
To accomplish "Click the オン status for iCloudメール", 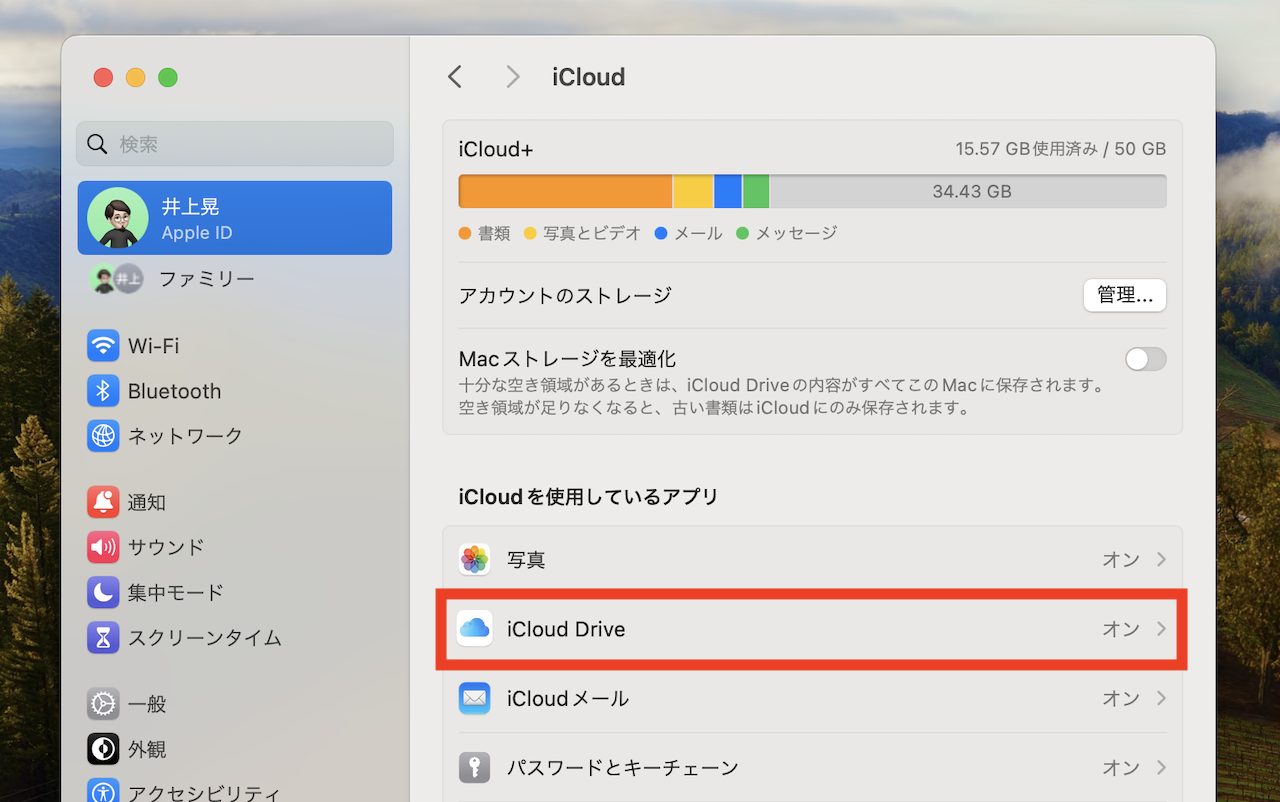I will (x=1121, y=698).
